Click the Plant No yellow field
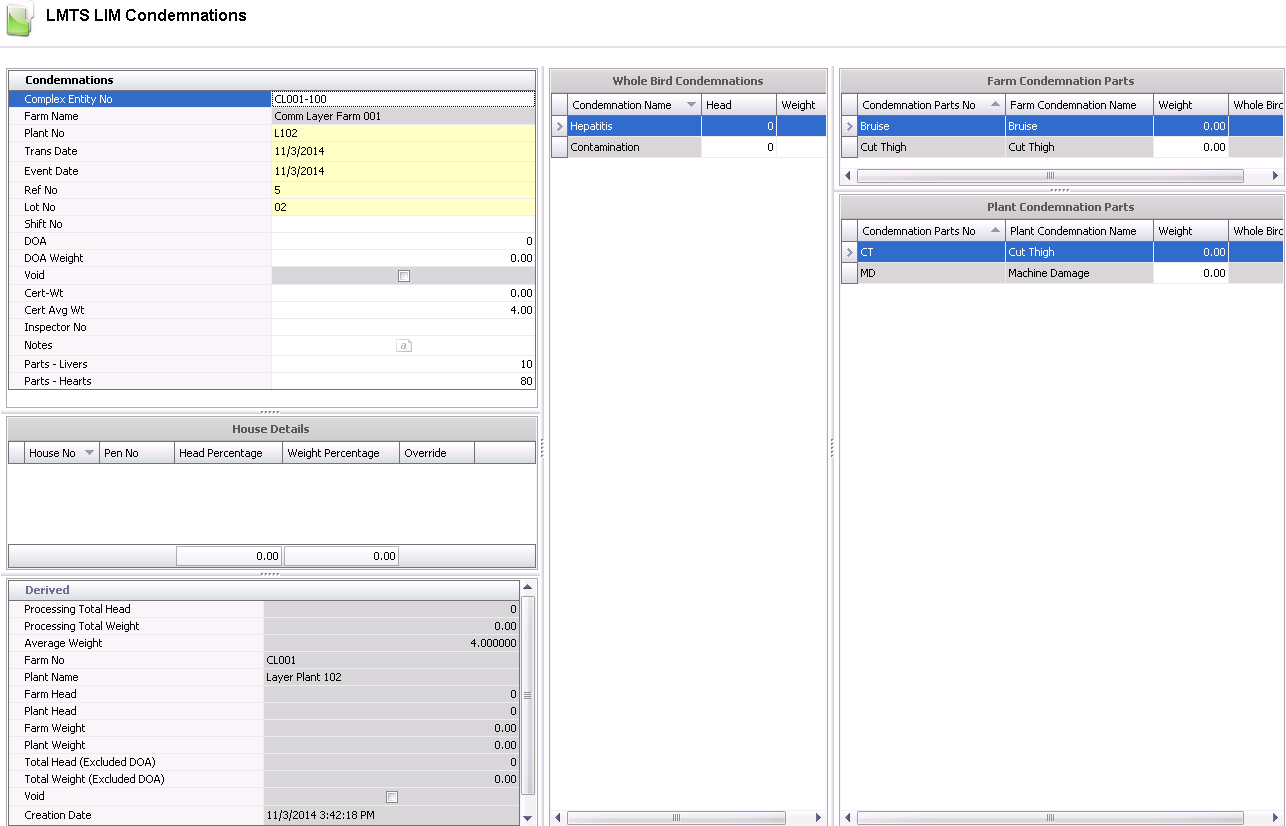 (402, 133)
